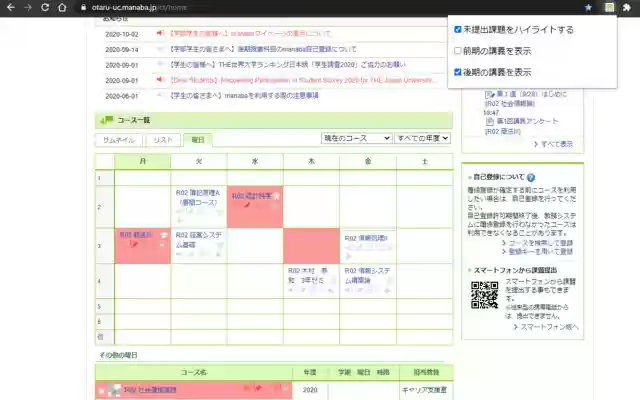Click the course thumbnail in the bottom table row
This screenshot has width=640, height=400.
coord(115,390)
